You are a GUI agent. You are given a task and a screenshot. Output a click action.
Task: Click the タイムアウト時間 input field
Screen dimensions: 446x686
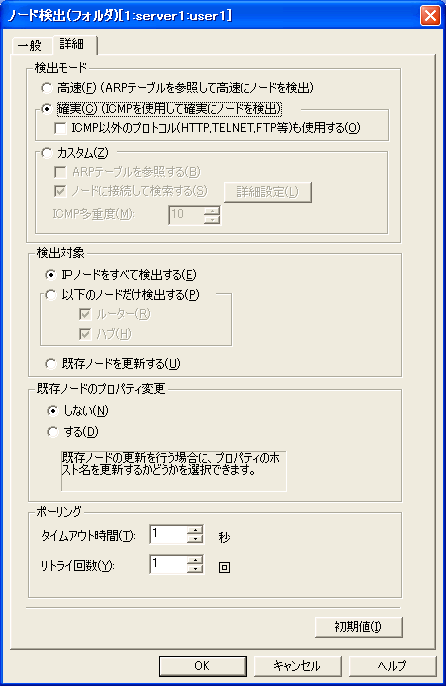pos(169,534)
